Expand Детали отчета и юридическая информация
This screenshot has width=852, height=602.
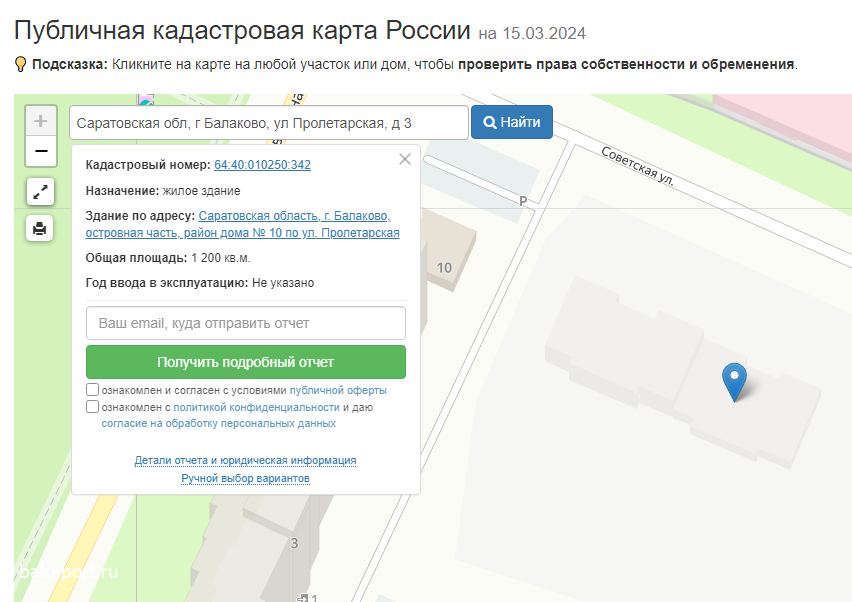point(245,461)
